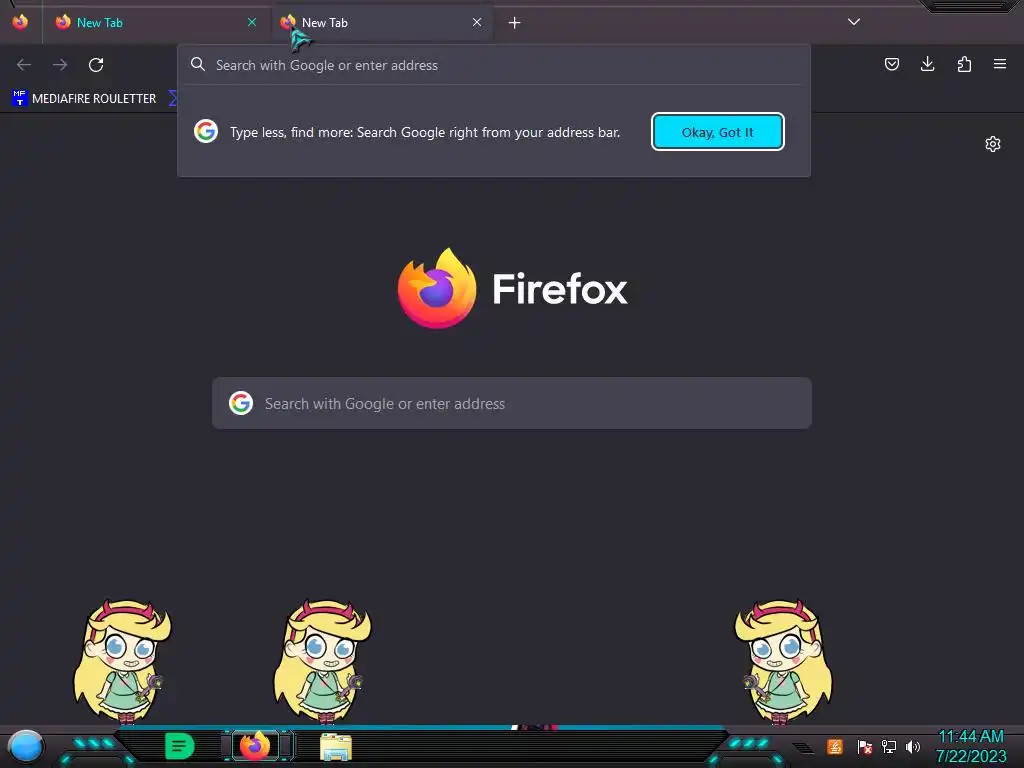Select the second New Tab
1024x768 pixels.
coord(382,23)
